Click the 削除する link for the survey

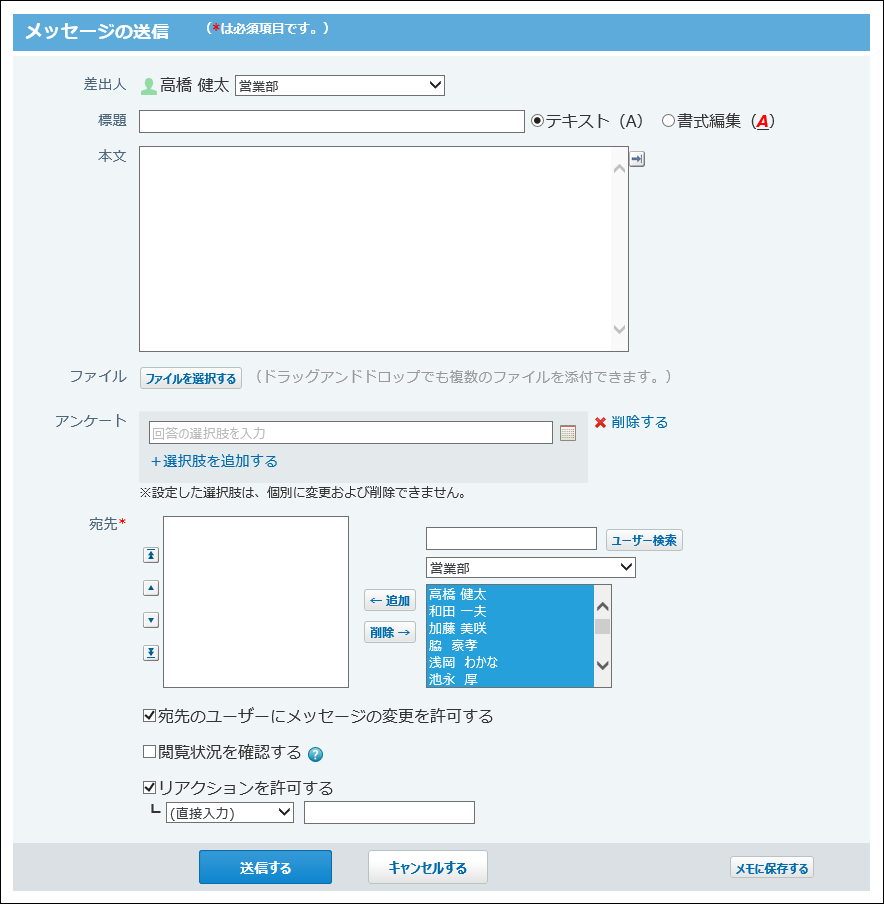[640, 422]
